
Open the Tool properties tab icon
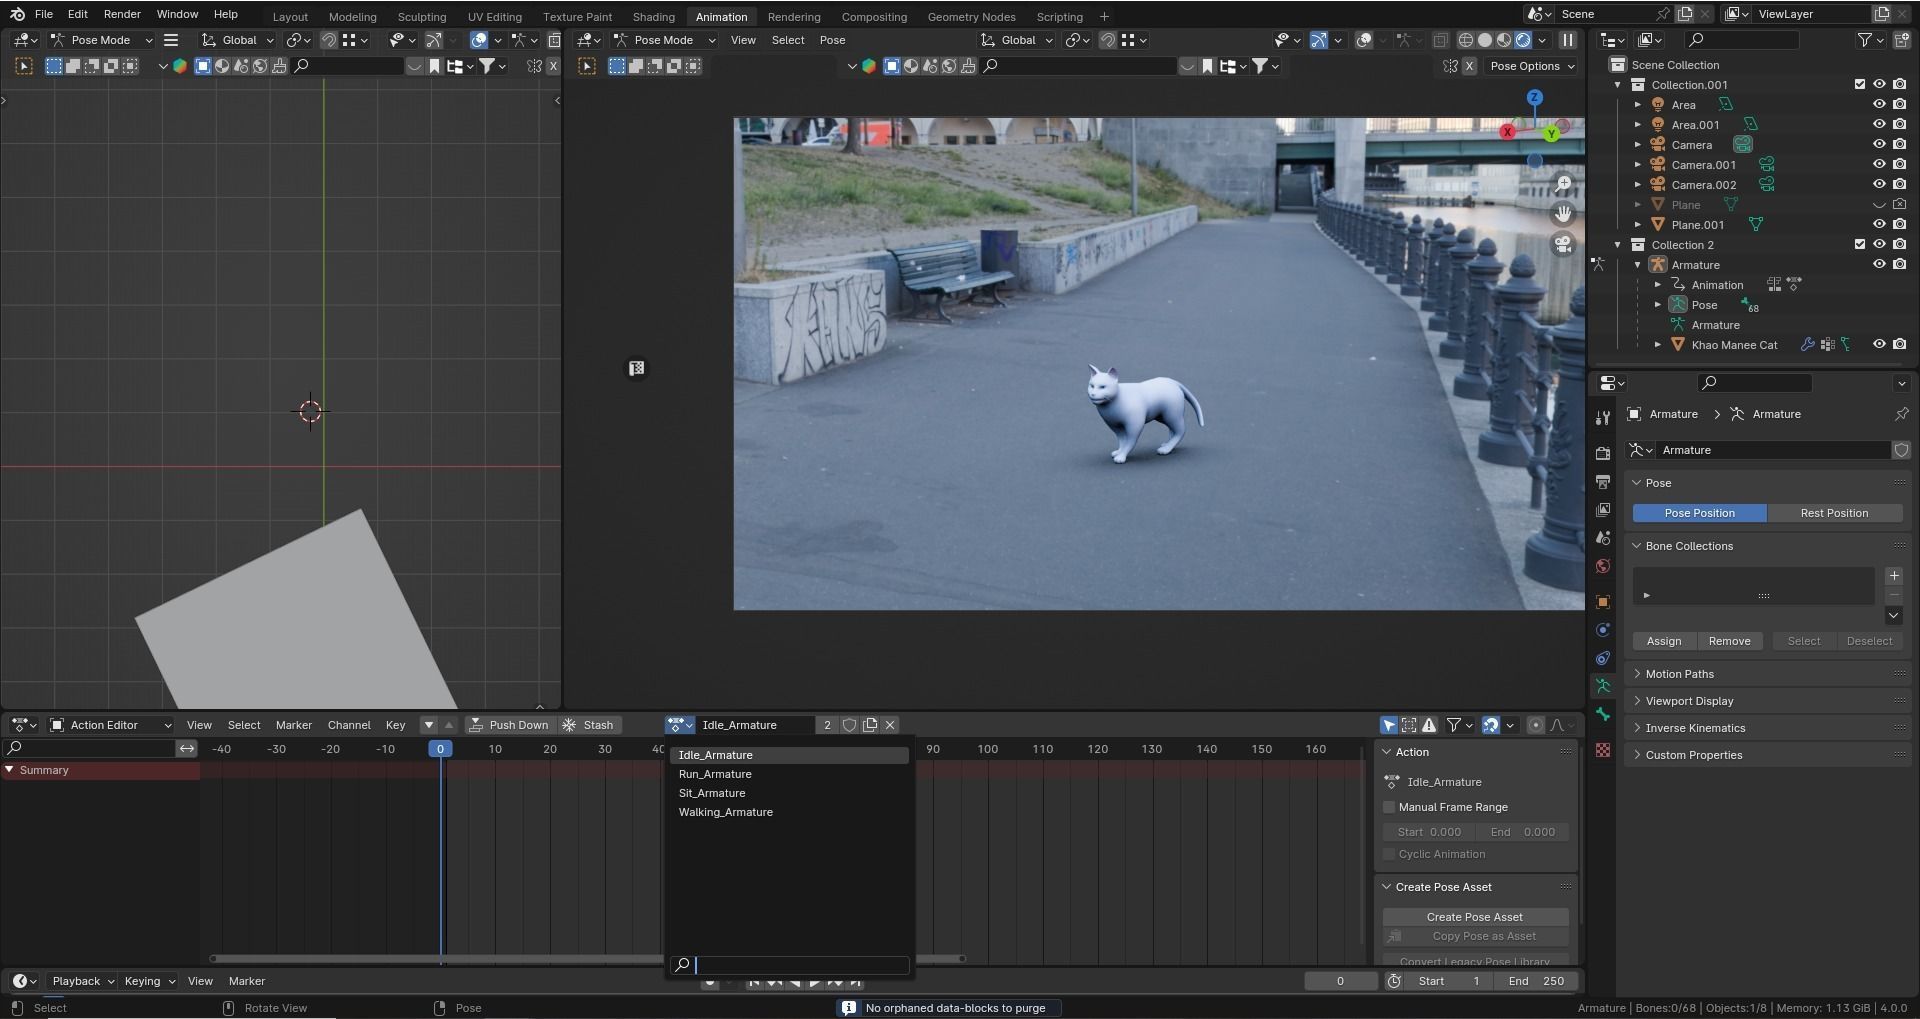click(1603, 418)
